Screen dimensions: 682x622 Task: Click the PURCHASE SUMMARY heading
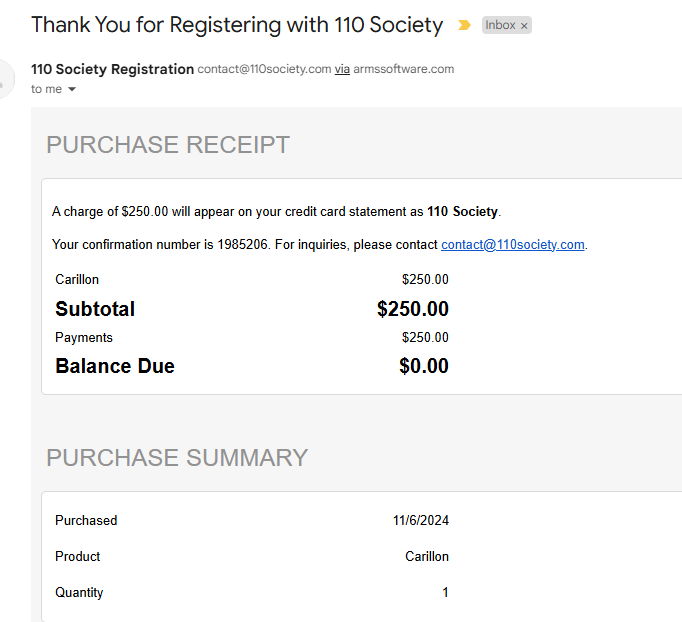(x=177, y=458)
